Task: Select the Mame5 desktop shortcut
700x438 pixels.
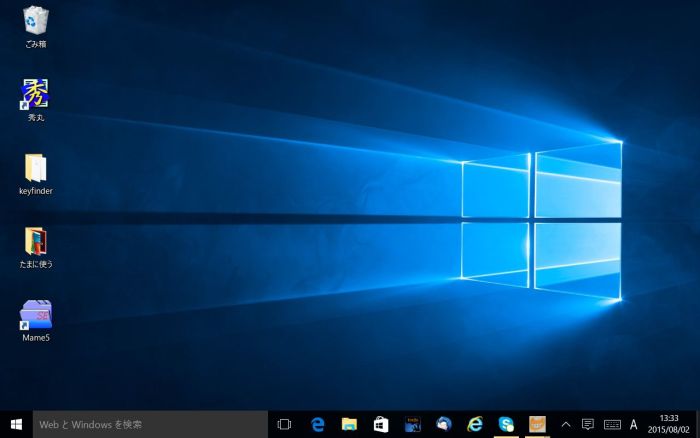Action: point(35,315)
